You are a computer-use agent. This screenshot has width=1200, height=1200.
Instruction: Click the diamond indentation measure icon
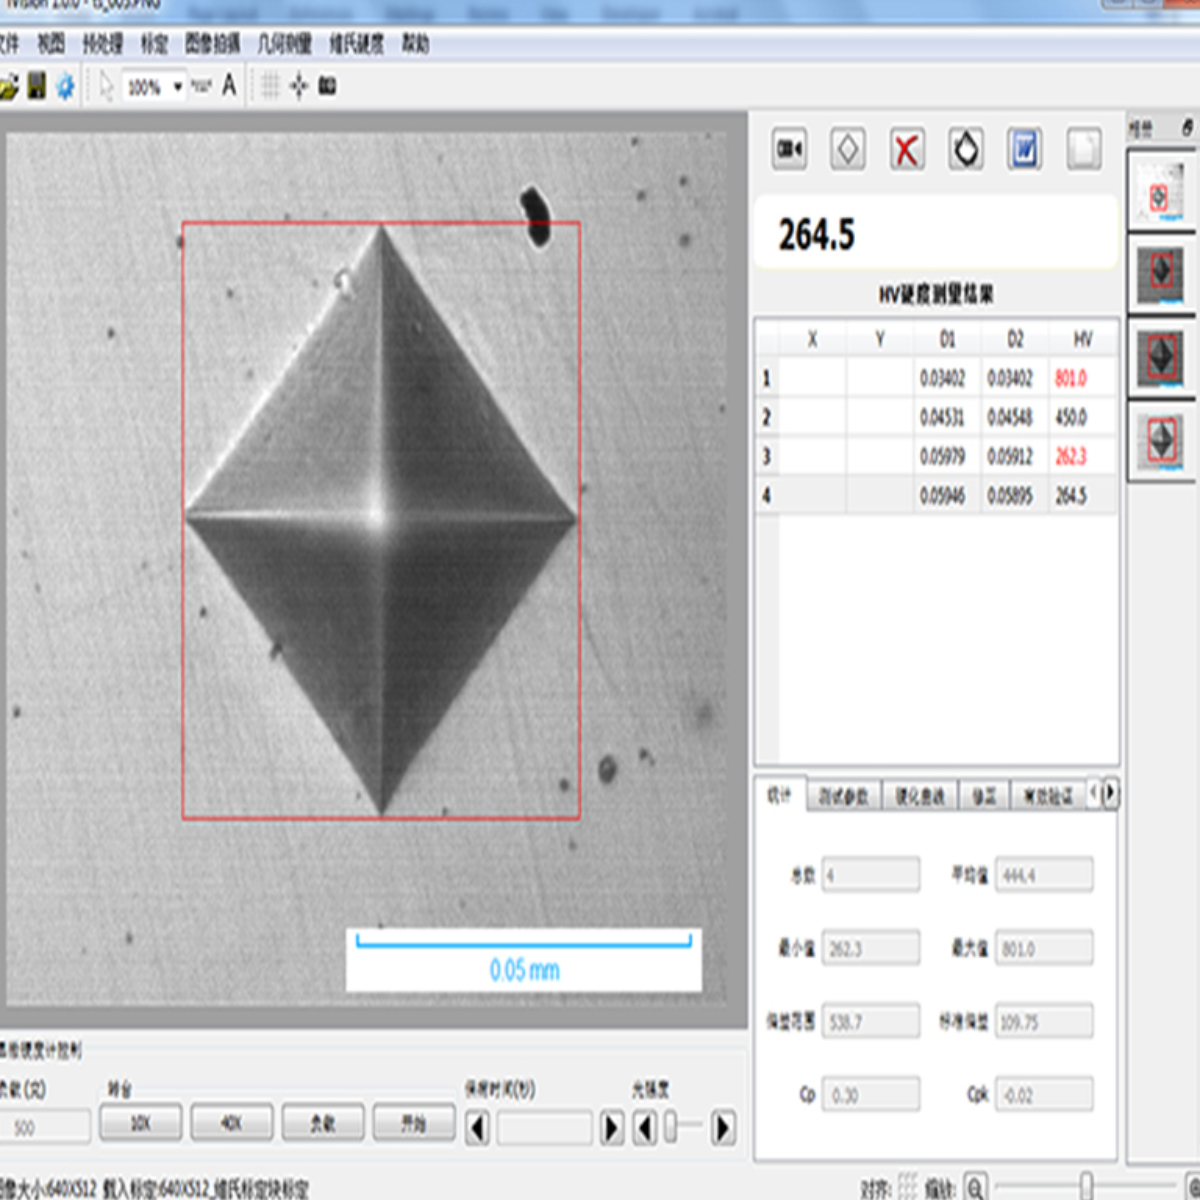click(x=848, y=150)
